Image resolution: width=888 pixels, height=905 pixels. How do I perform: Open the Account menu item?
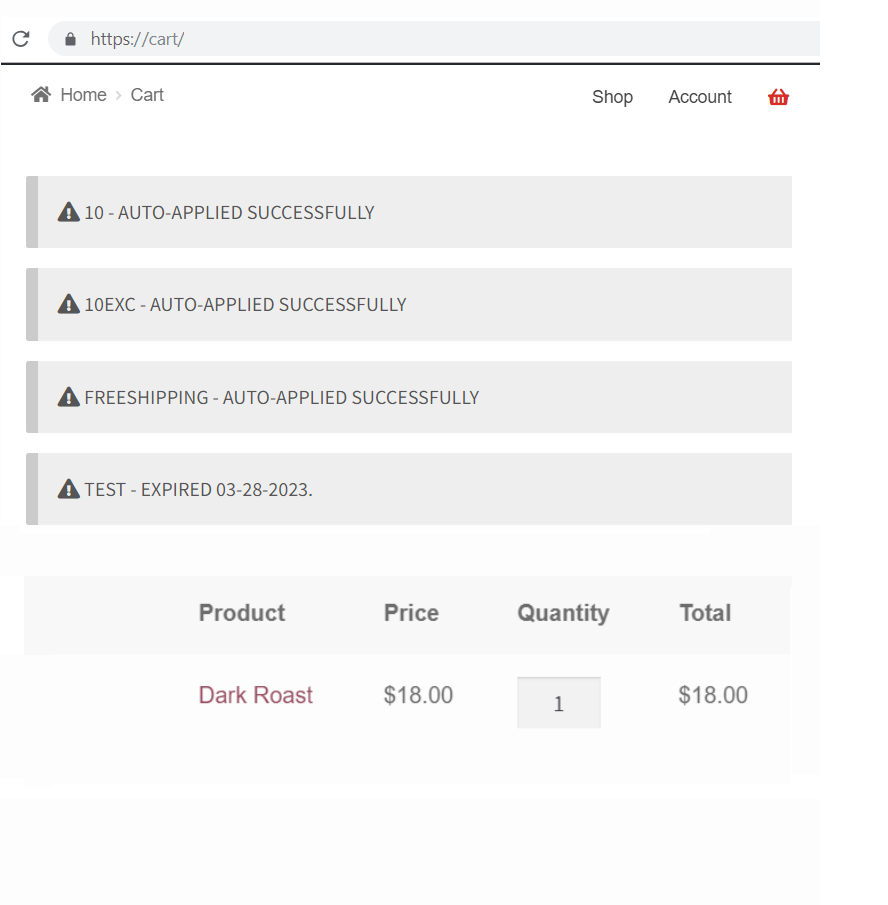(x=700, y=97)
